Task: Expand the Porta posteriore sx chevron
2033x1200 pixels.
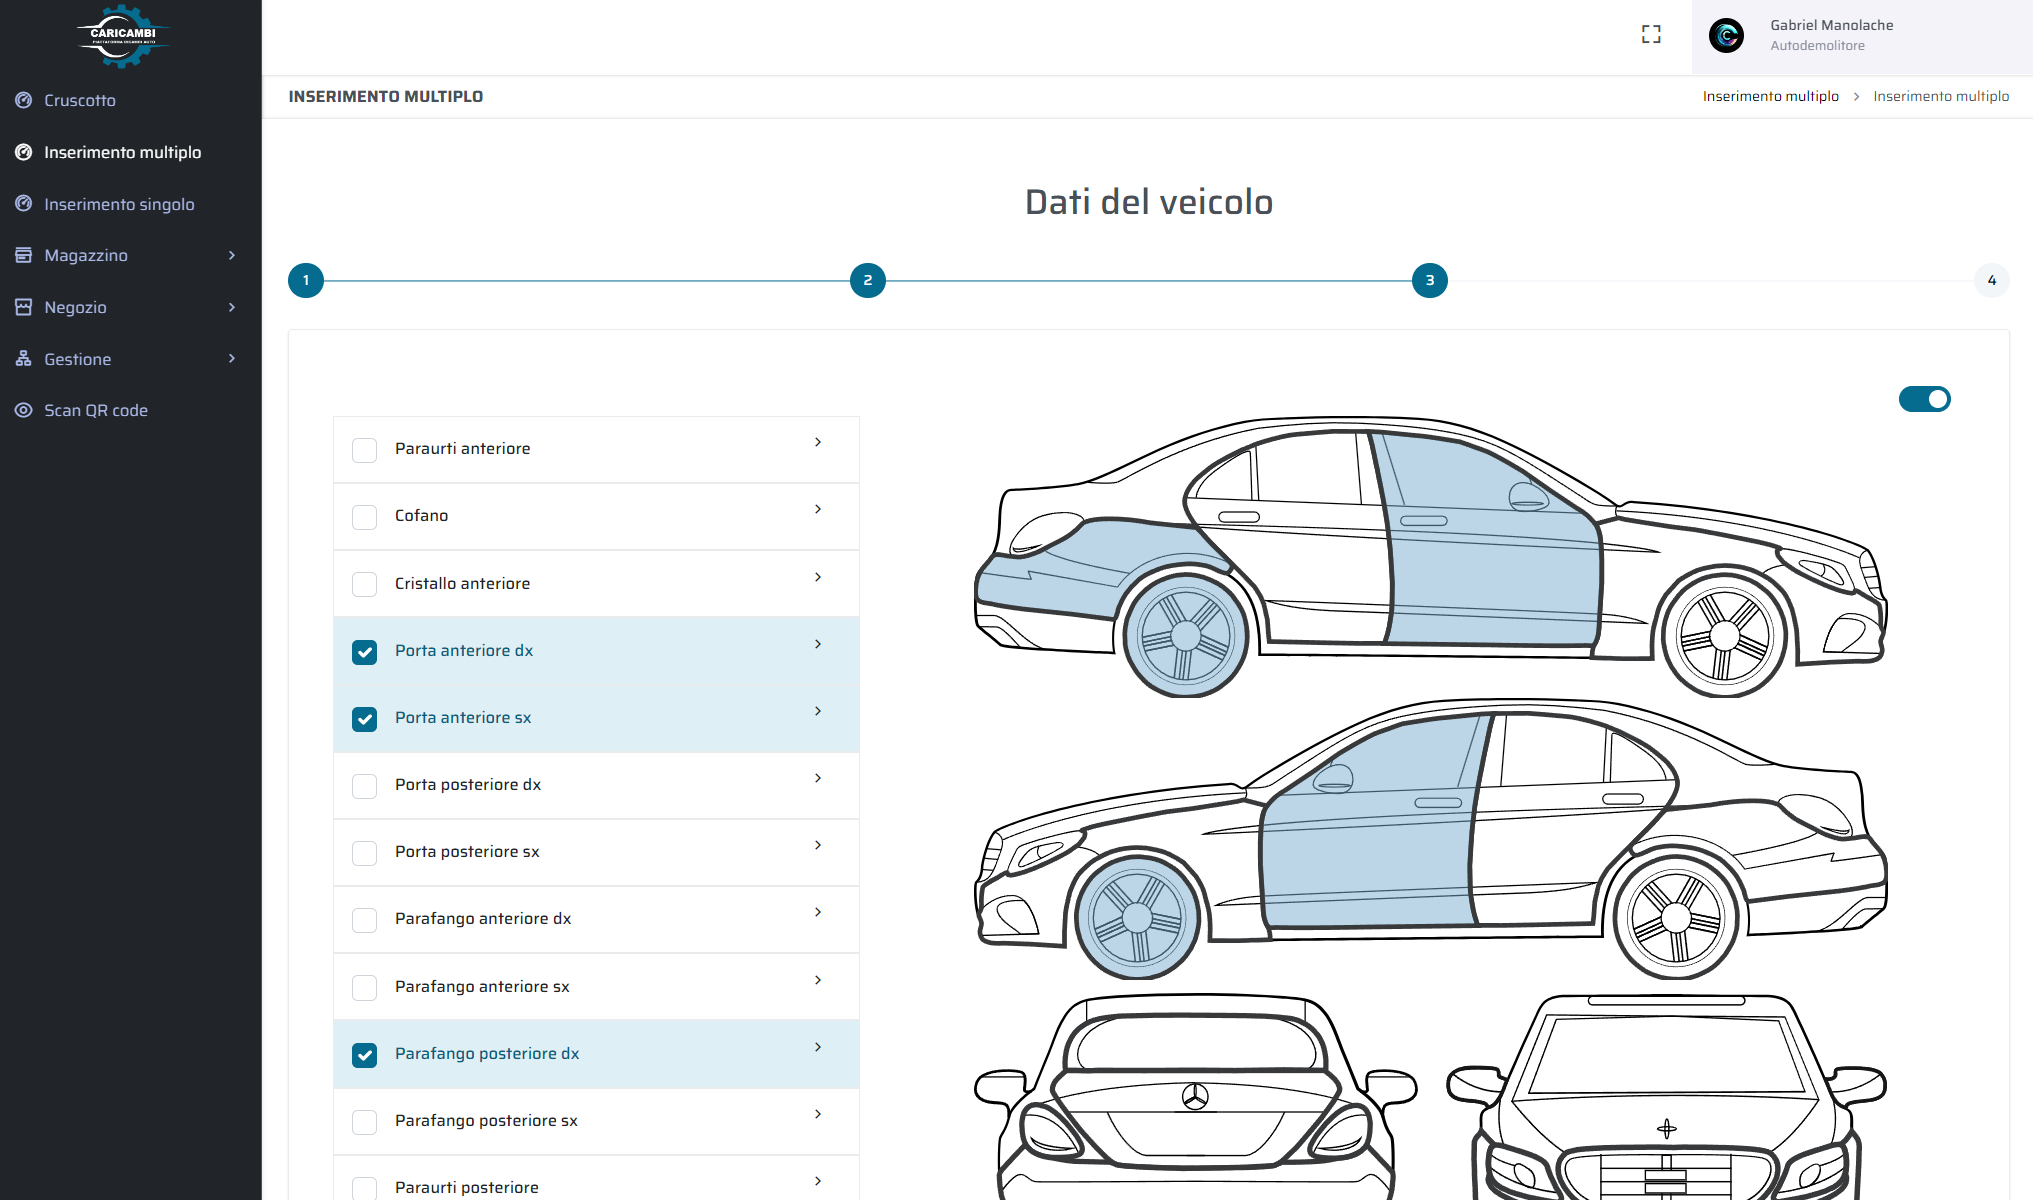Action: coord(818,845)
